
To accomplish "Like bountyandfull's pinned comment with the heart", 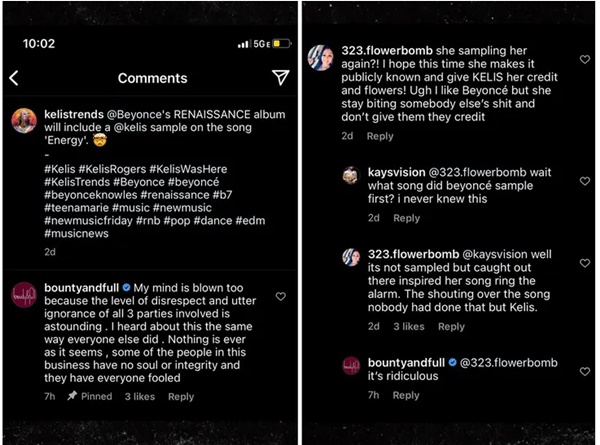I will tap(281, 297).
